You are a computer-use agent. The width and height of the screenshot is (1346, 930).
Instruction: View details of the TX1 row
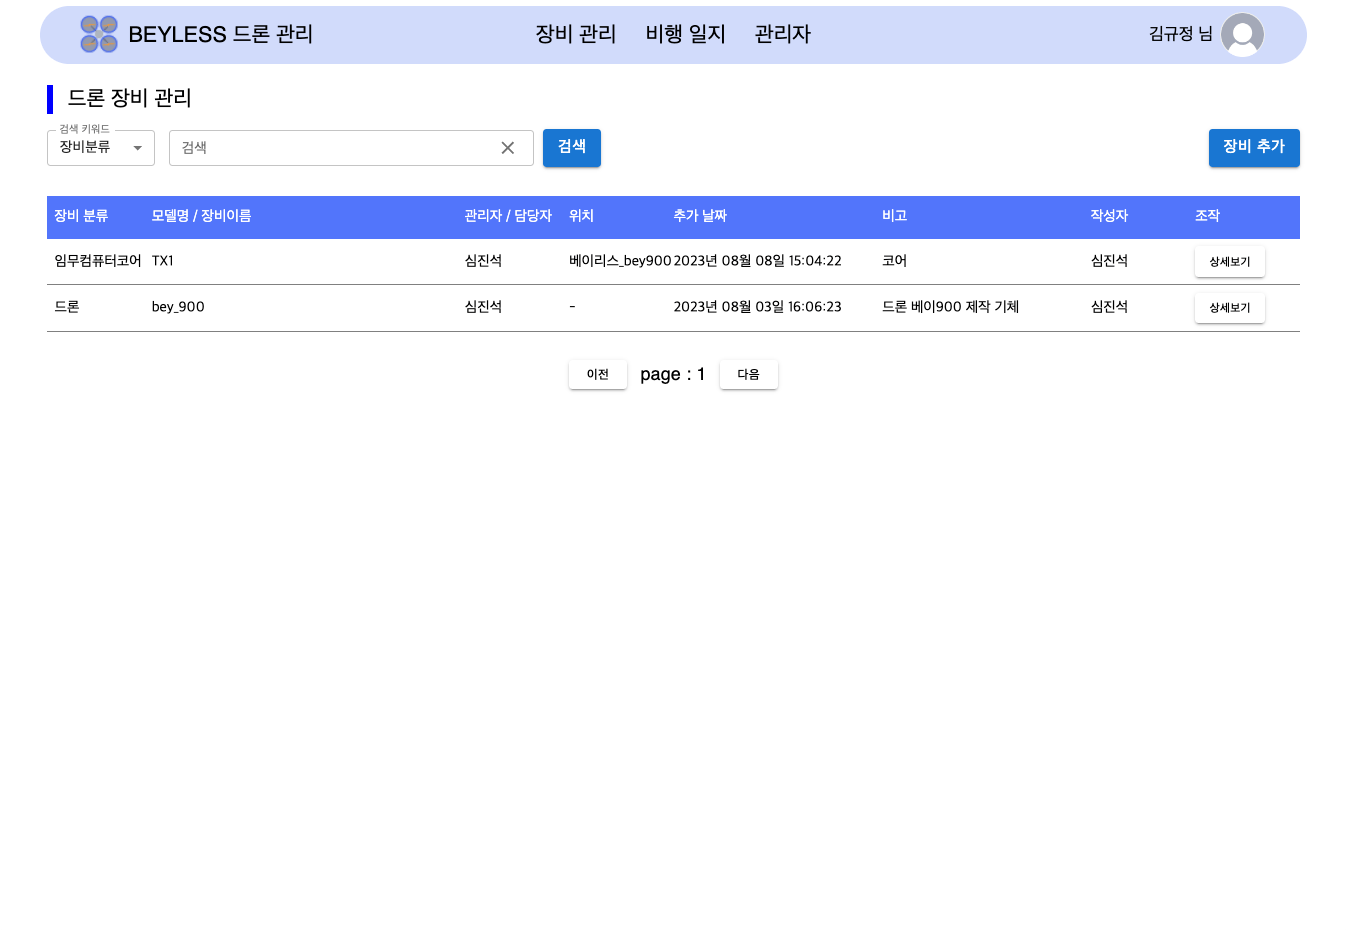tap(1229, 262)
